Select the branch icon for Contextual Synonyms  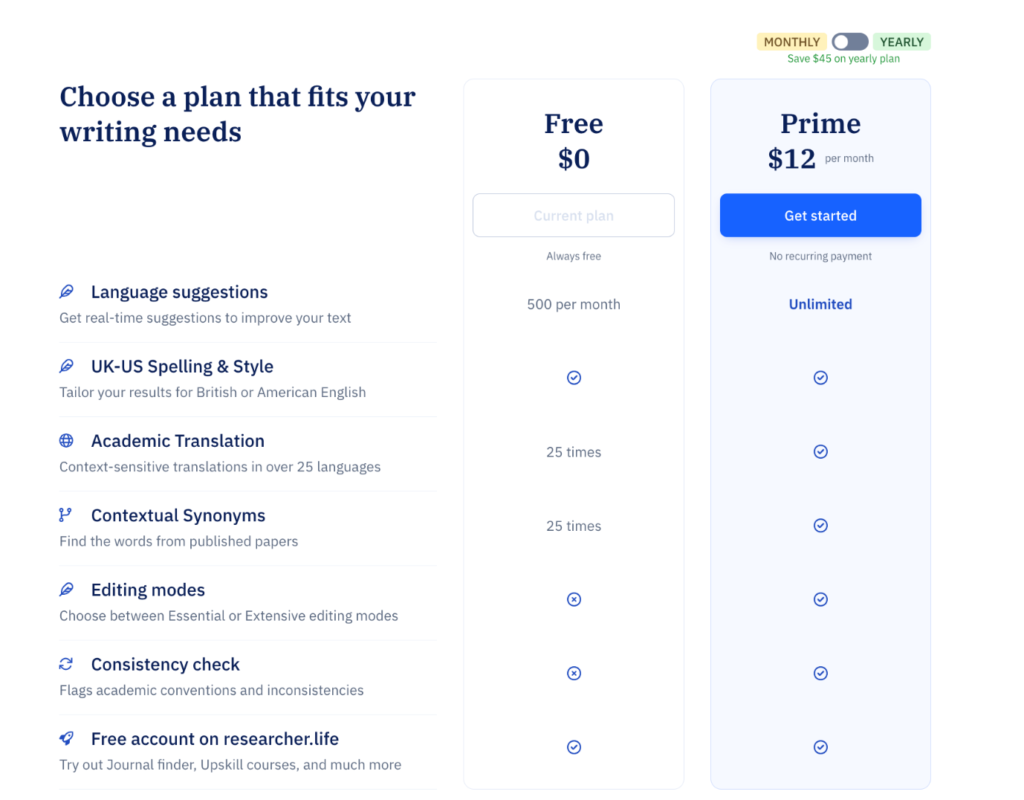(66, 515)
